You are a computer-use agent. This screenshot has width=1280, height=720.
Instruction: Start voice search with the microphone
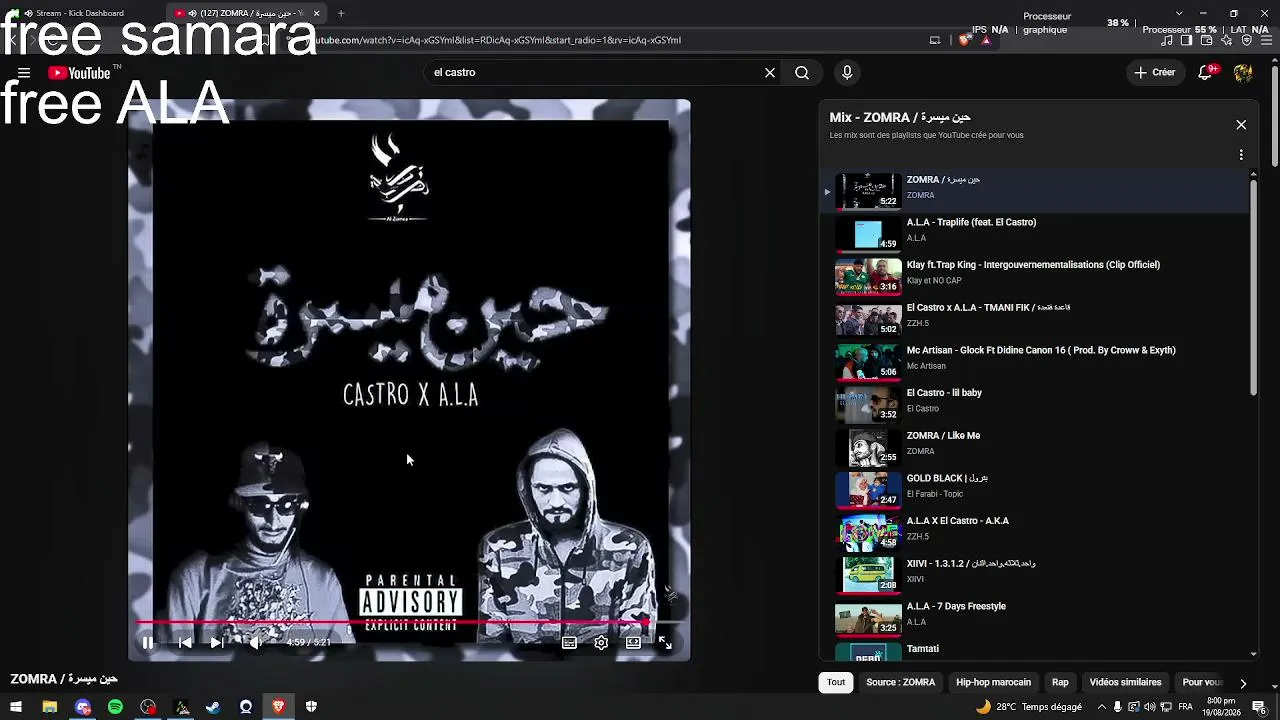pos(847,72)
